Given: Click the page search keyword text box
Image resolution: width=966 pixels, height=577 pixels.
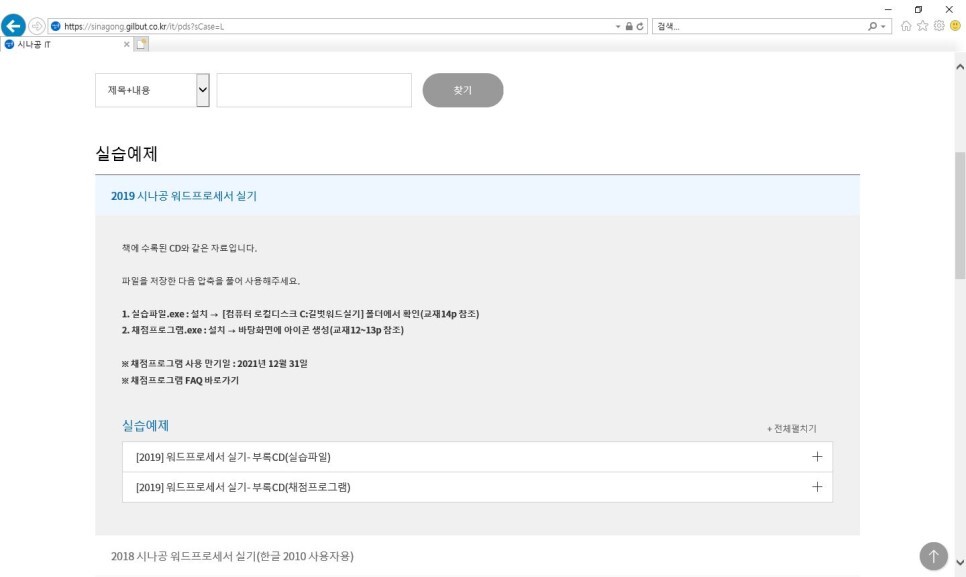Looking at the screenshot, I should tap(314, 90).
